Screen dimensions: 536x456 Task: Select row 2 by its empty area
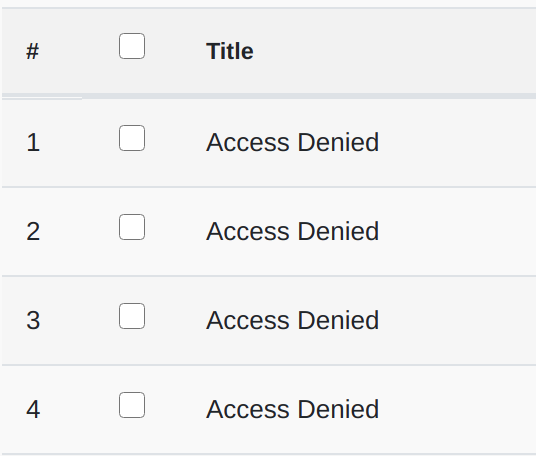458,232
